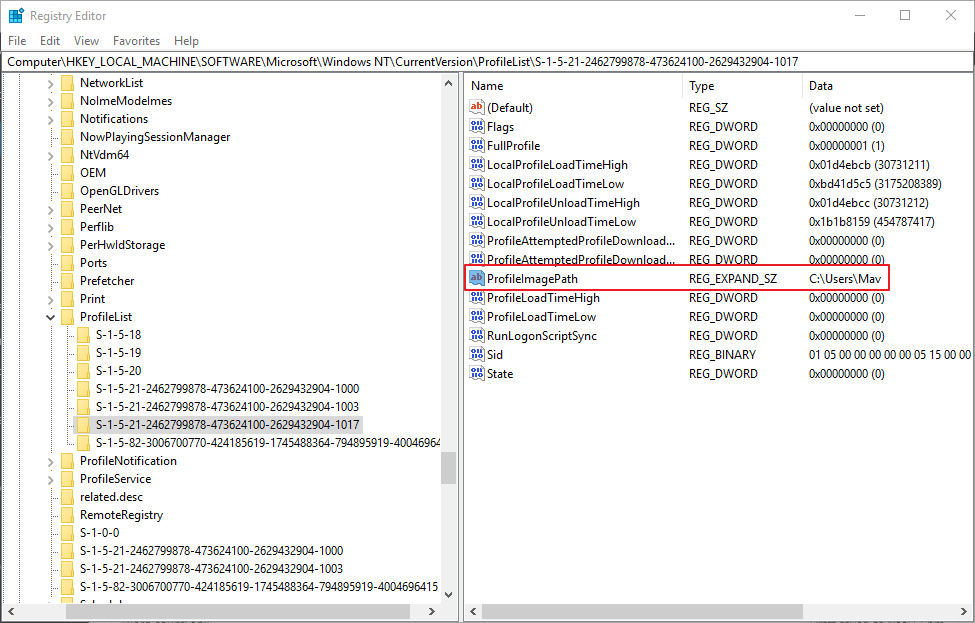Screen dimensions: 975x623
Task: Open the Edit menu
Action: [50, 40]
